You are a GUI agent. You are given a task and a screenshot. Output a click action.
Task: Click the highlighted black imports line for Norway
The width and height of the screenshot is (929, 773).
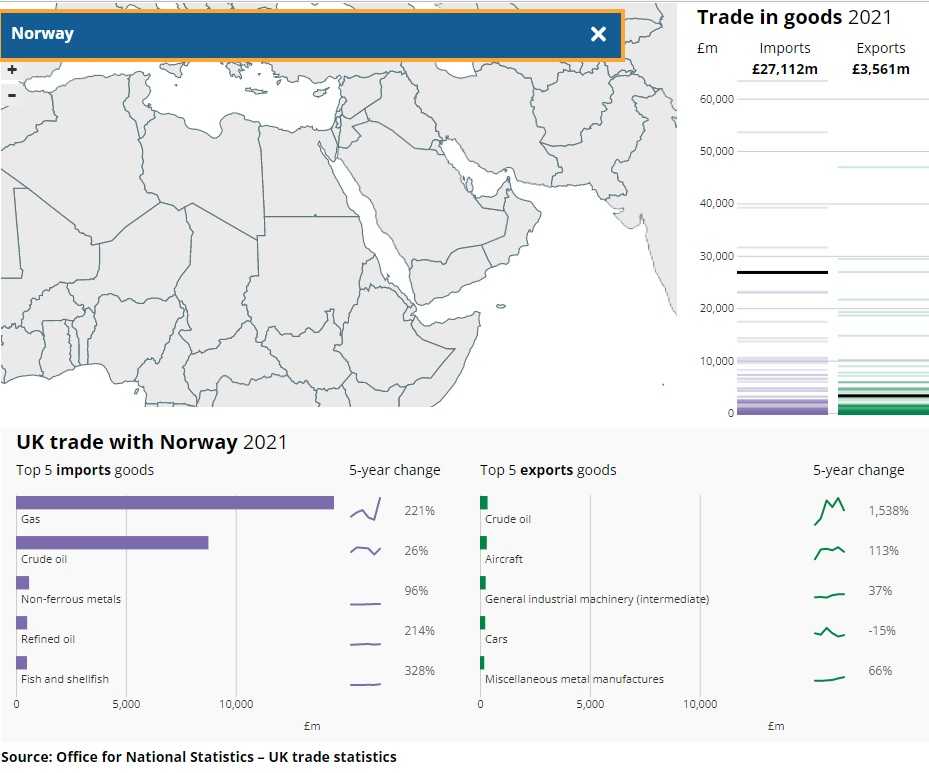[782, 272]
